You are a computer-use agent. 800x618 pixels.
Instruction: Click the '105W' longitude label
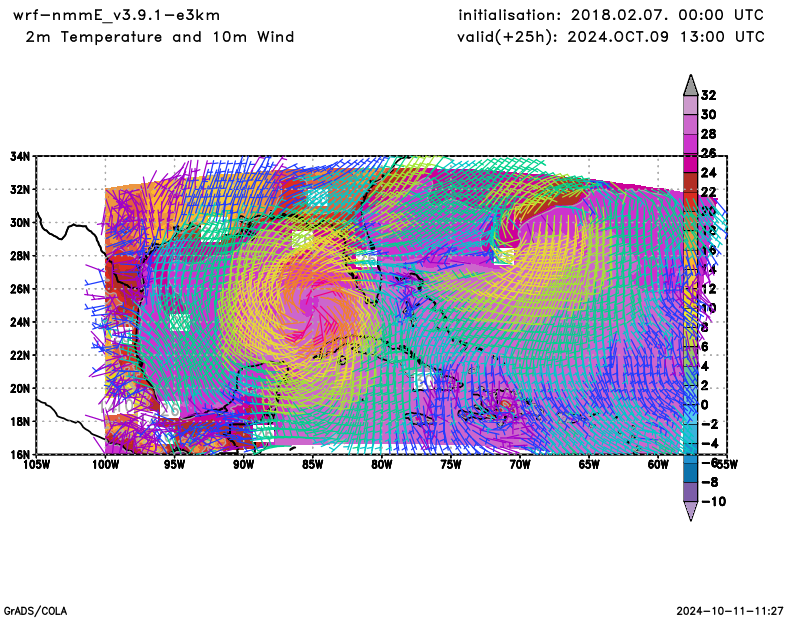click(x=36, y=464)
